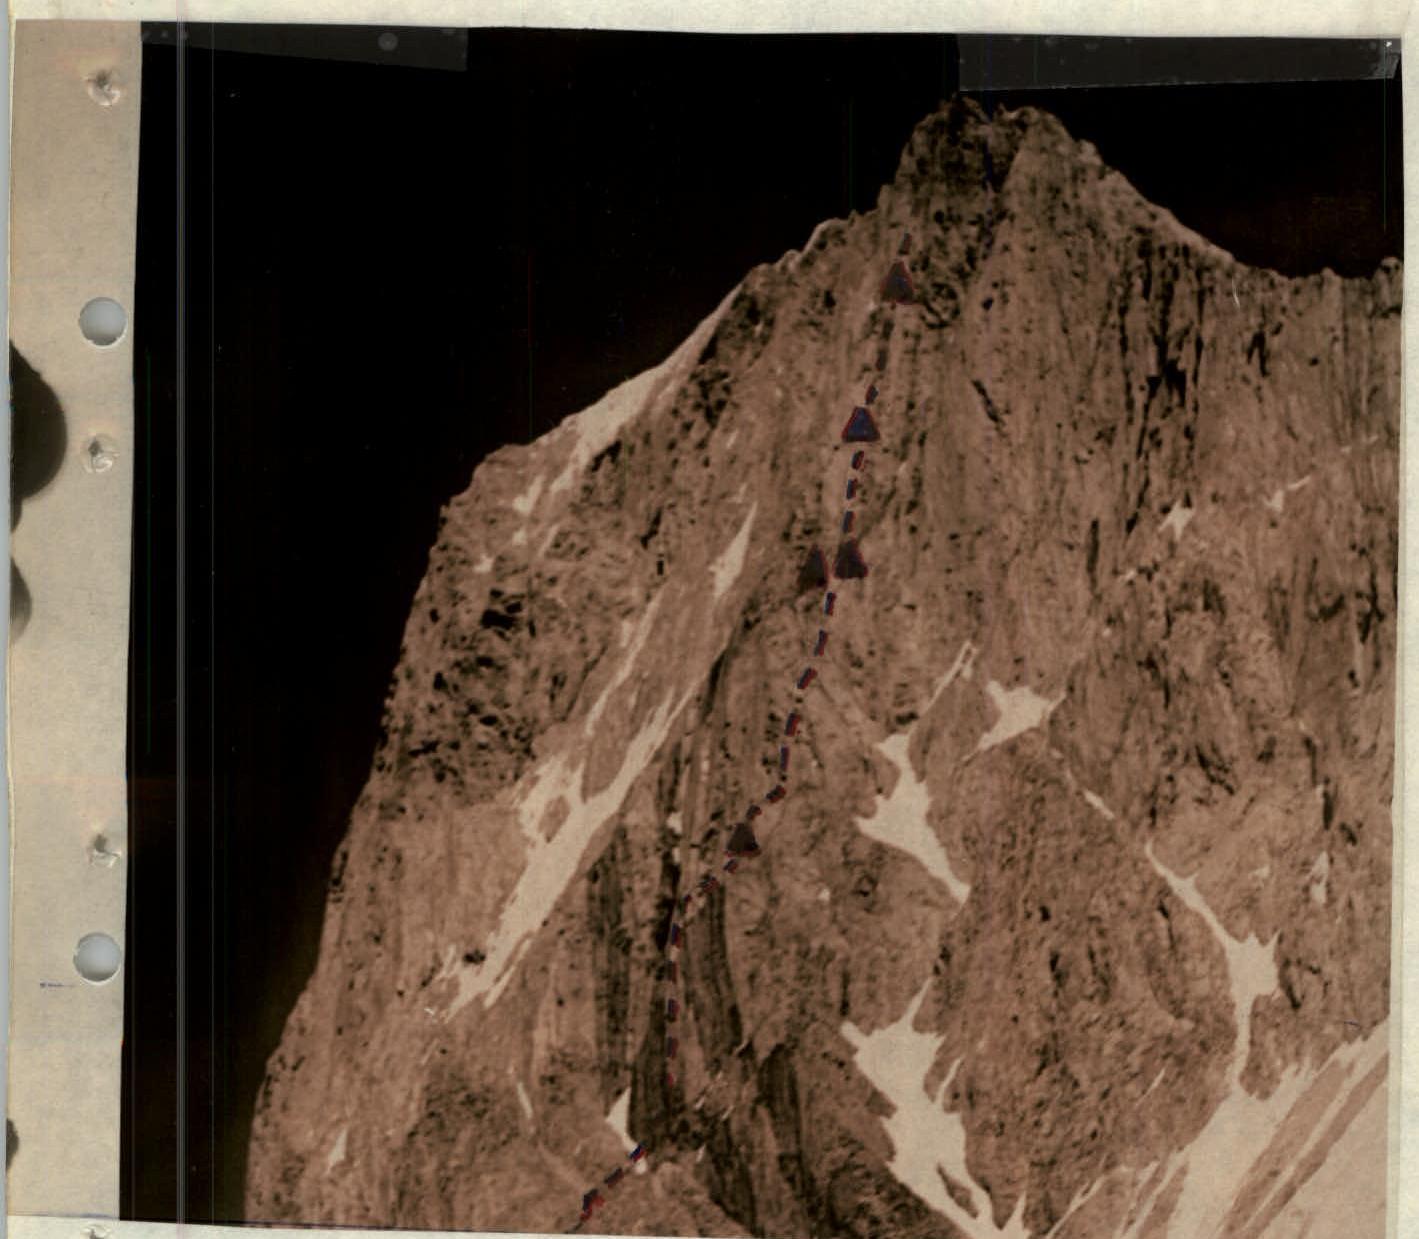This screenshot has width=1419, height=1239.
Task: Click the topmost staple mark in the left margin
Action: click(x=104, y=89)
